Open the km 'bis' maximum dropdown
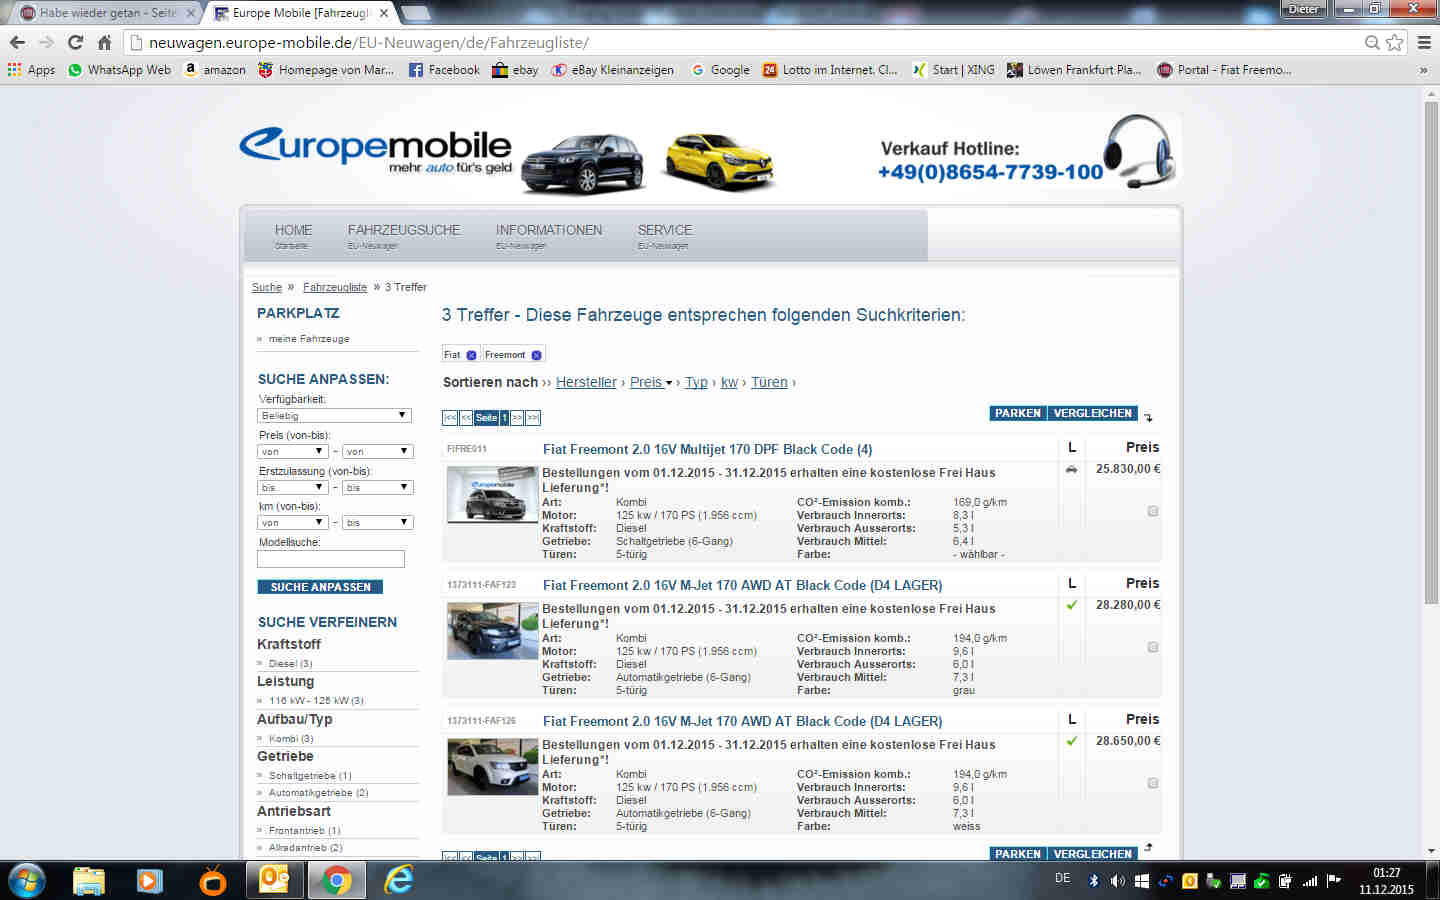1440x900 pixels. 377,522
